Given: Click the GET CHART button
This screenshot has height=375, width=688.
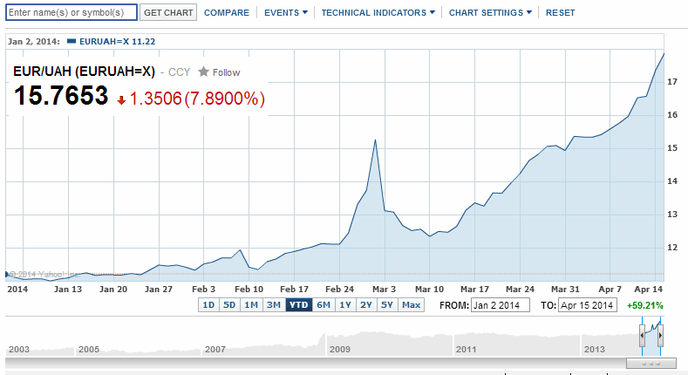Looking at the screenshot, I should point(168,12).
